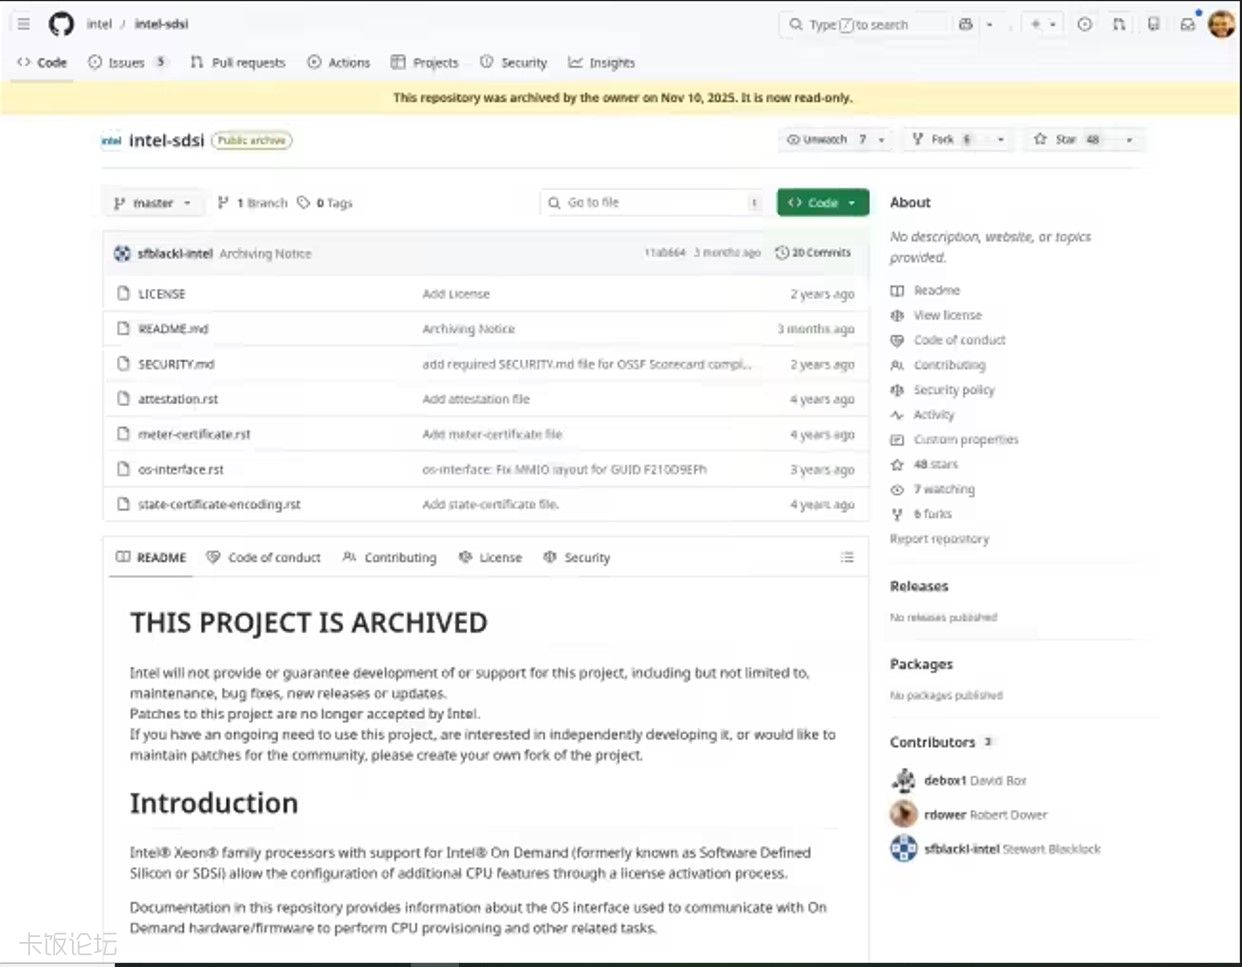Expand the master branch dropdown
The width and height of the screenshot is (1242, 967).
(153, 203)
